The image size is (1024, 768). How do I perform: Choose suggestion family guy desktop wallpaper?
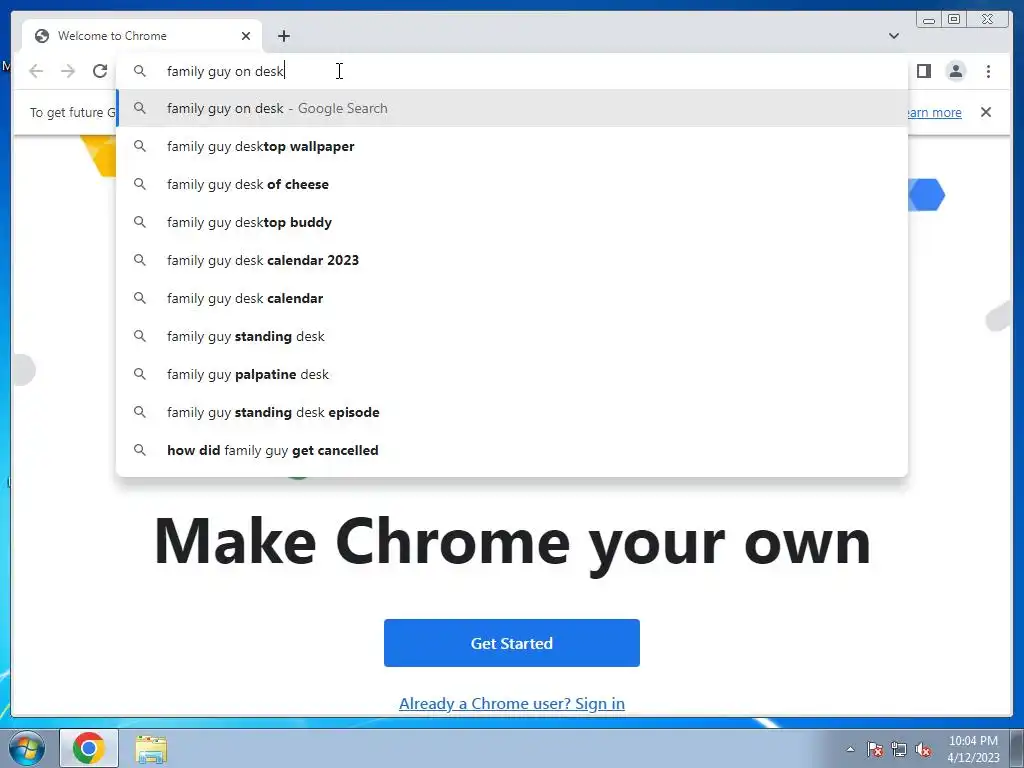point(511,146)
